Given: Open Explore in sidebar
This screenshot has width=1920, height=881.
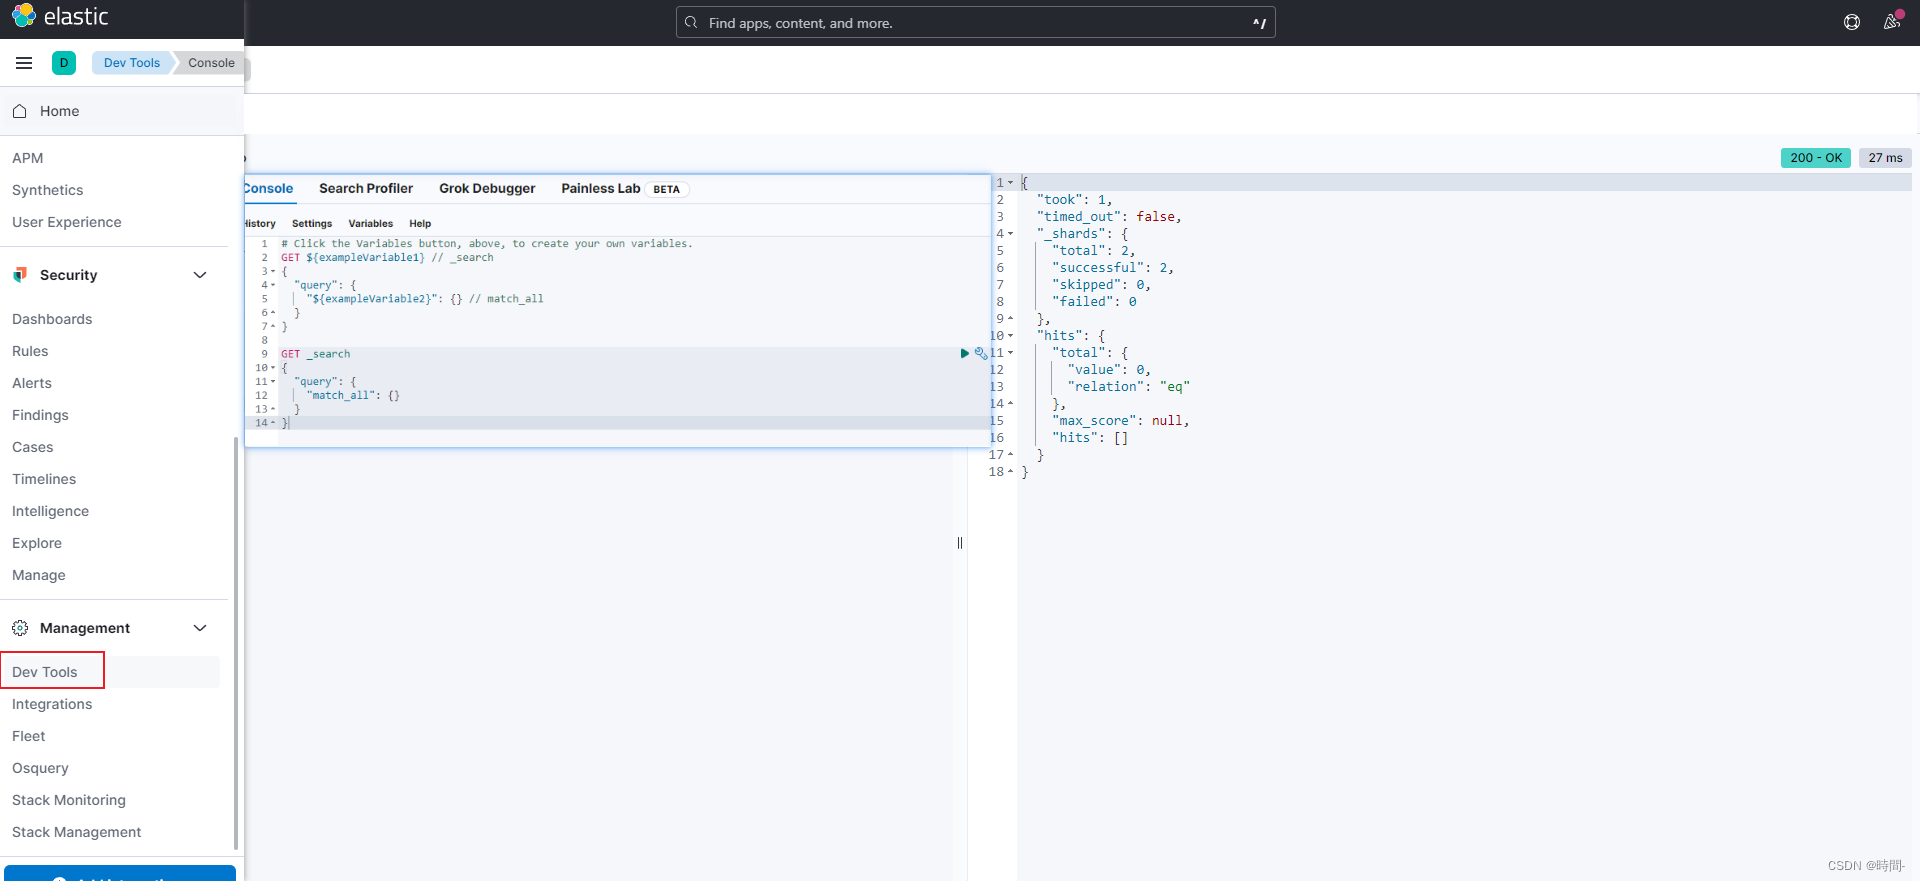Looking at the screenshot, I should [37, 543].
